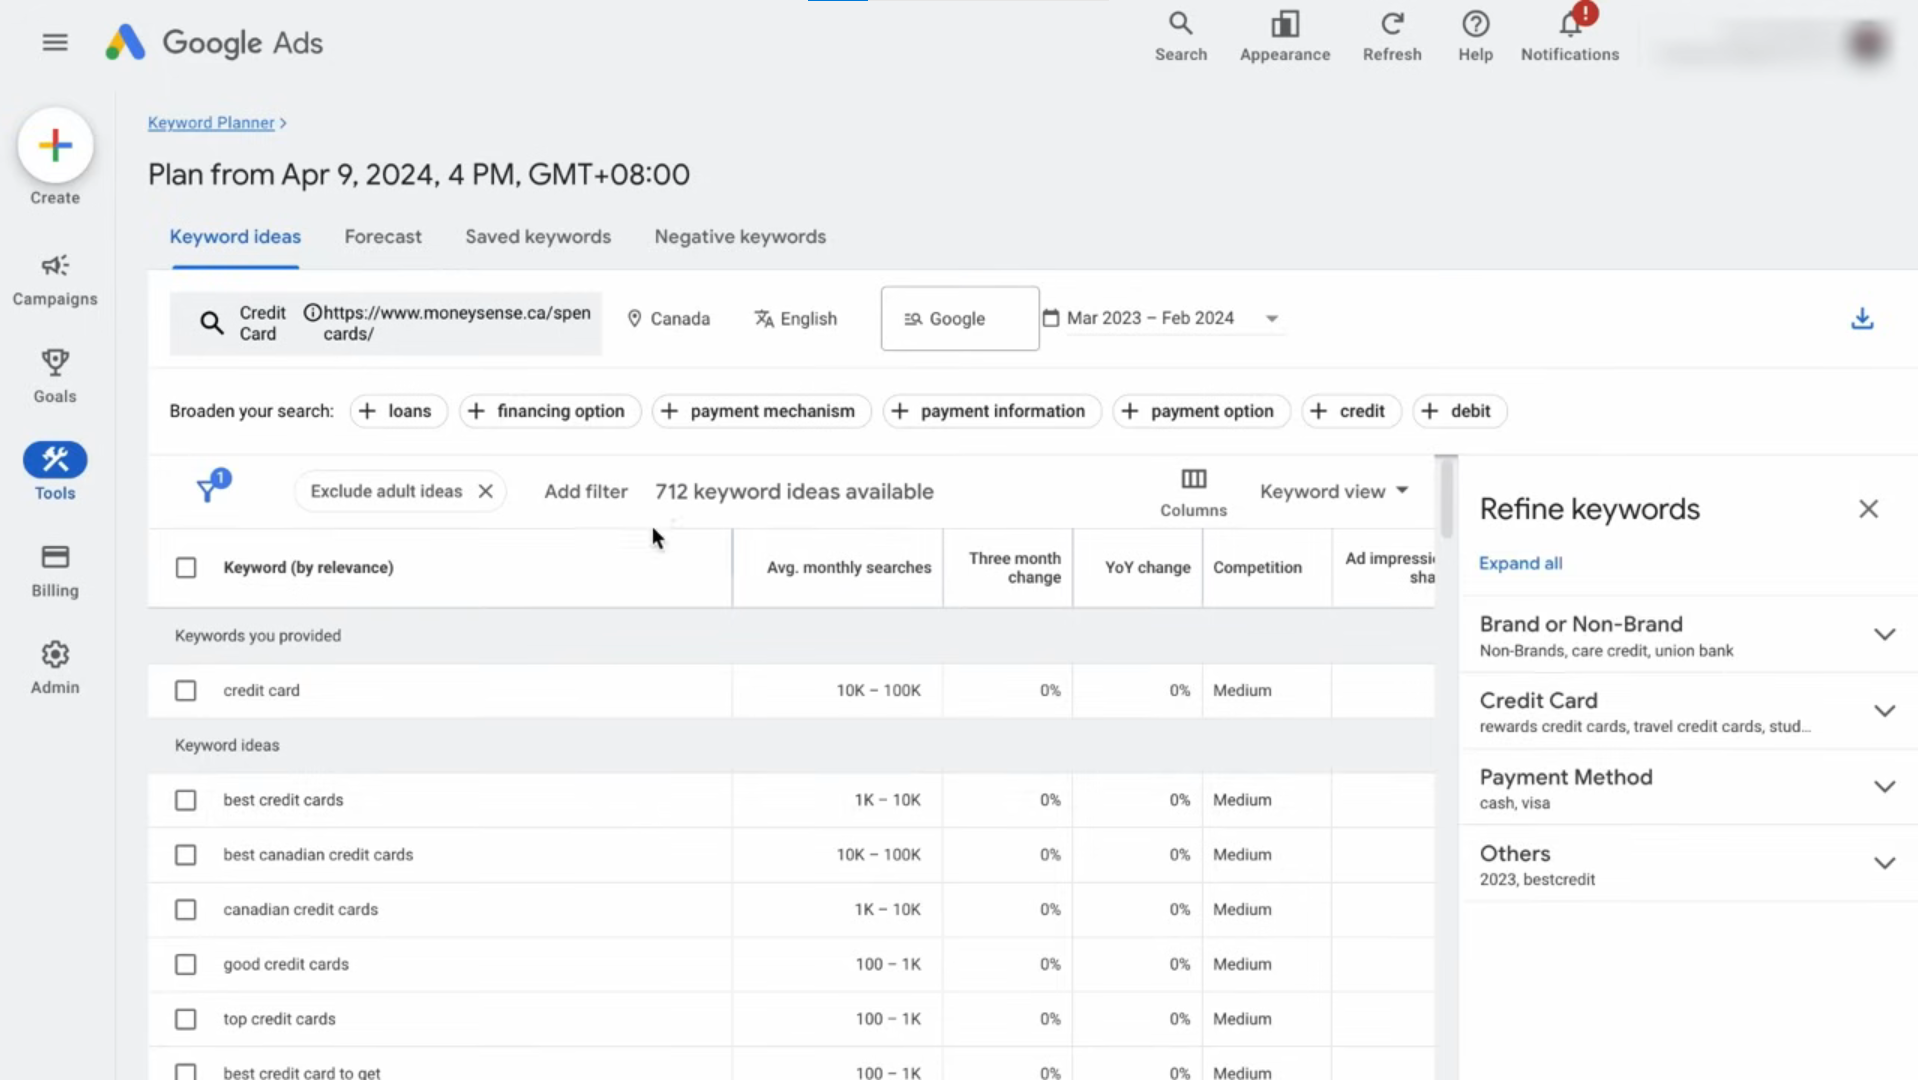Click the download plan icon
Image resolution: width=1918 pixels, height=1080 pixels.
1862,318
